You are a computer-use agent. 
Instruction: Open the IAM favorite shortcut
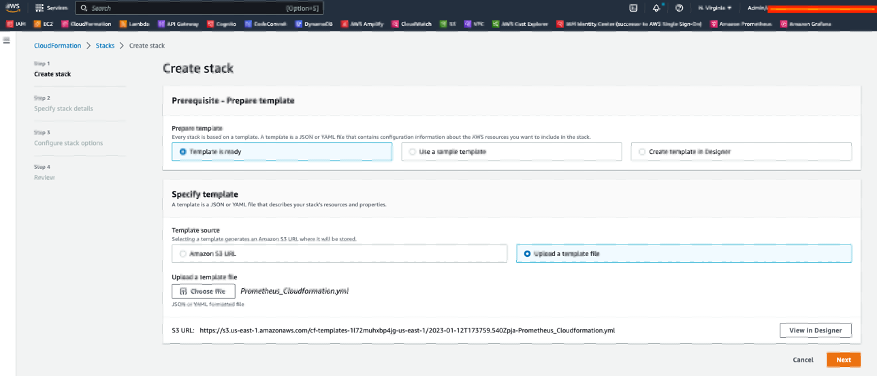(x=16, y=24)
